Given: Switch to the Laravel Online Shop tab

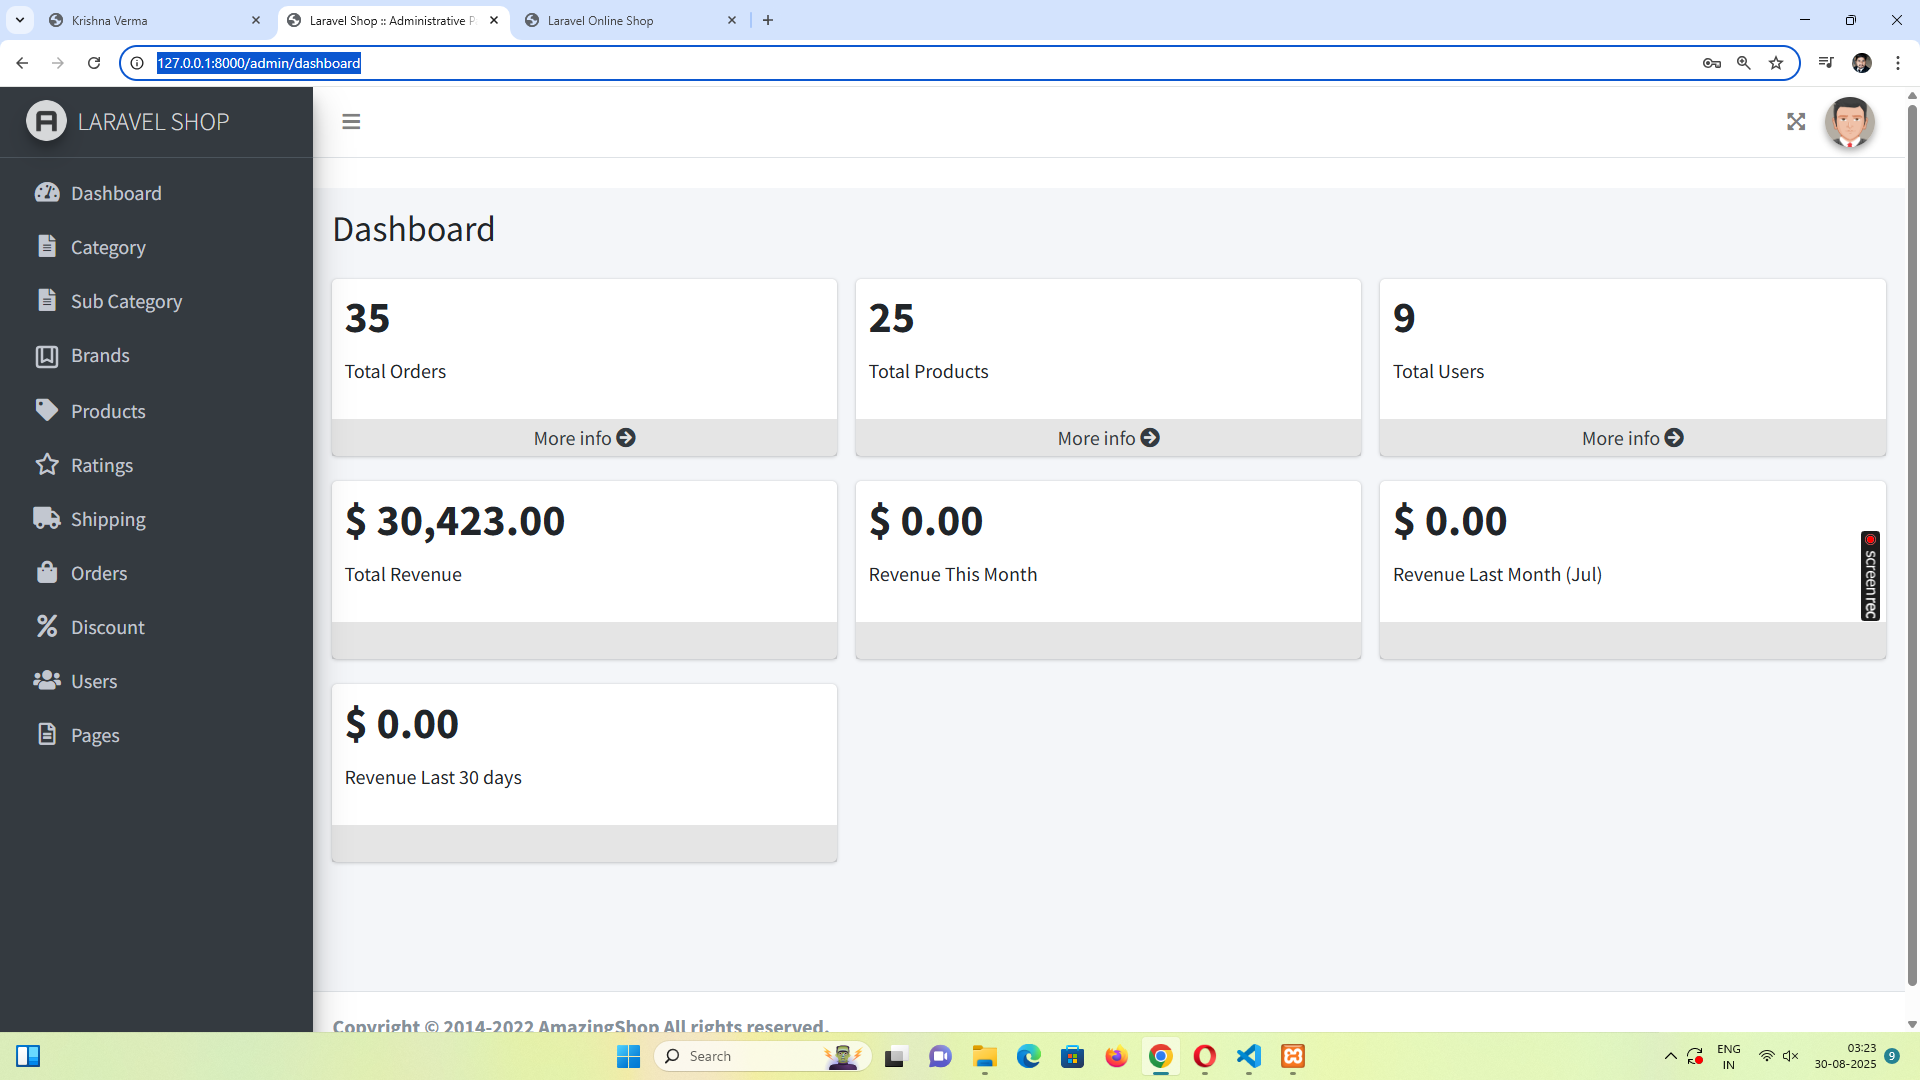Looking at the screenshot, I should 631,20.
